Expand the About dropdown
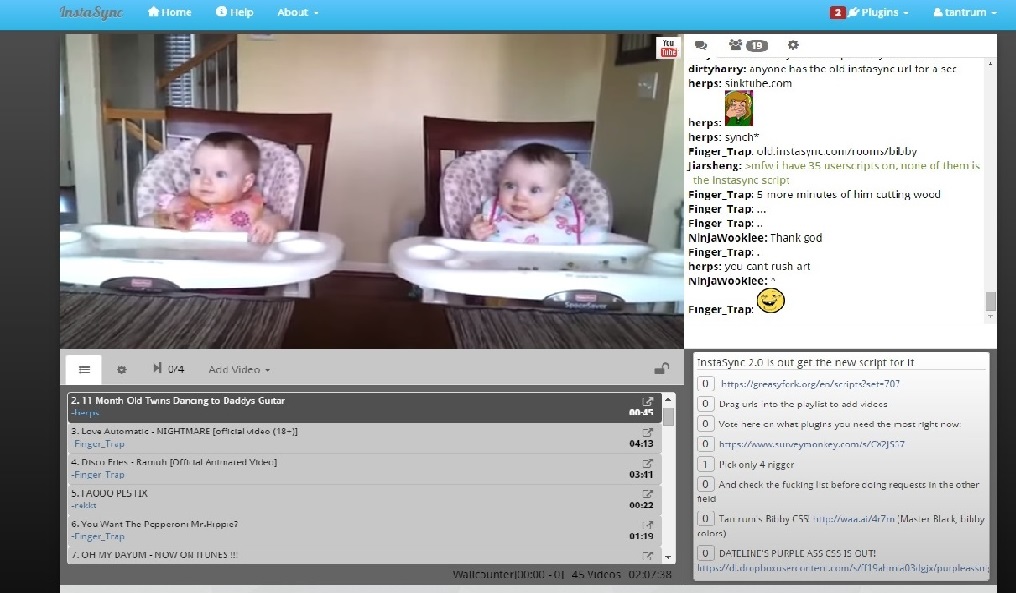Viewport: 1016px width, 593px height. pos(297,12)
